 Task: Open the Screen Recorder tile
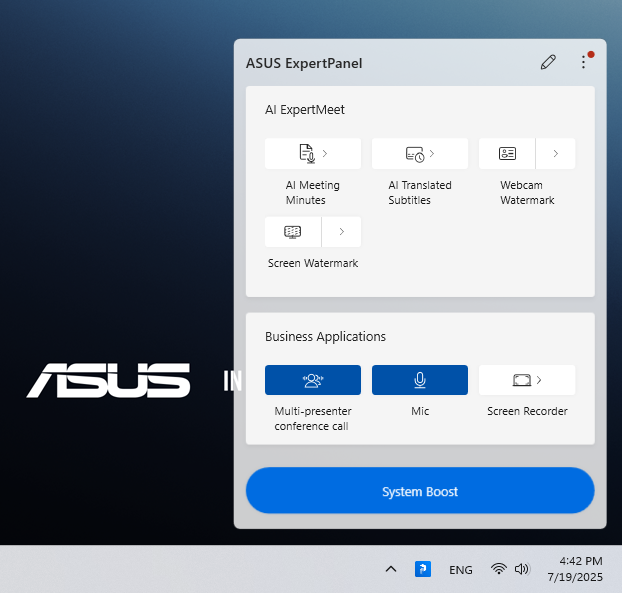tap(527, 380)
